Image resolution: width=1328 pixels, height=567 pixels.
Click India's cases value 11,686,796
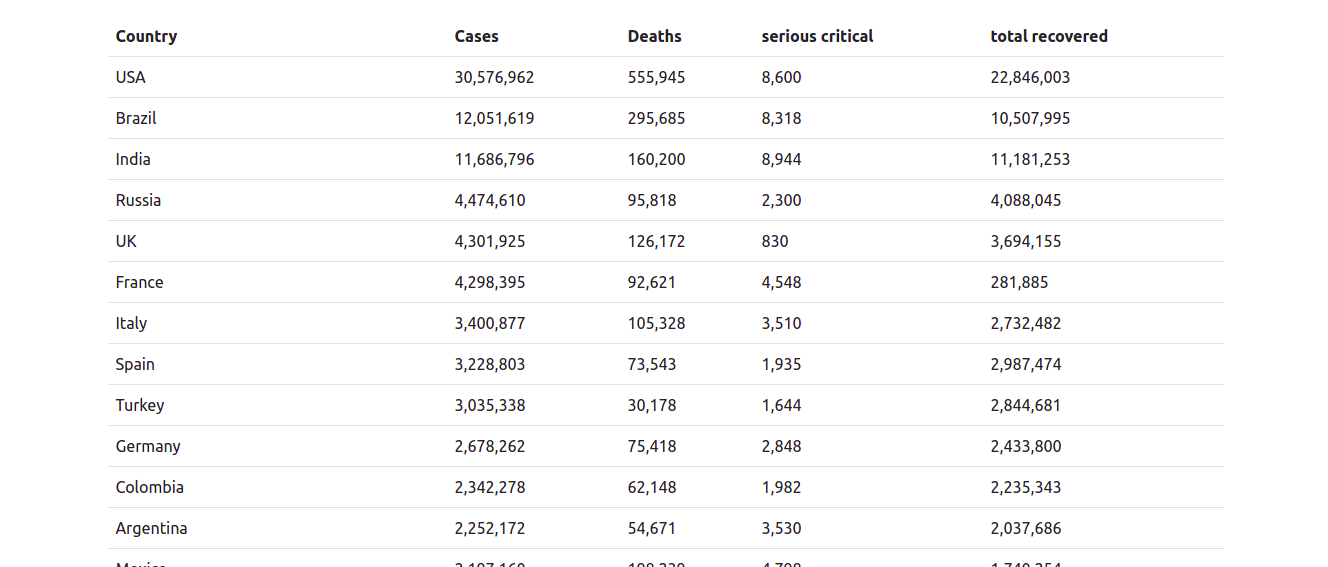[495, 159]
